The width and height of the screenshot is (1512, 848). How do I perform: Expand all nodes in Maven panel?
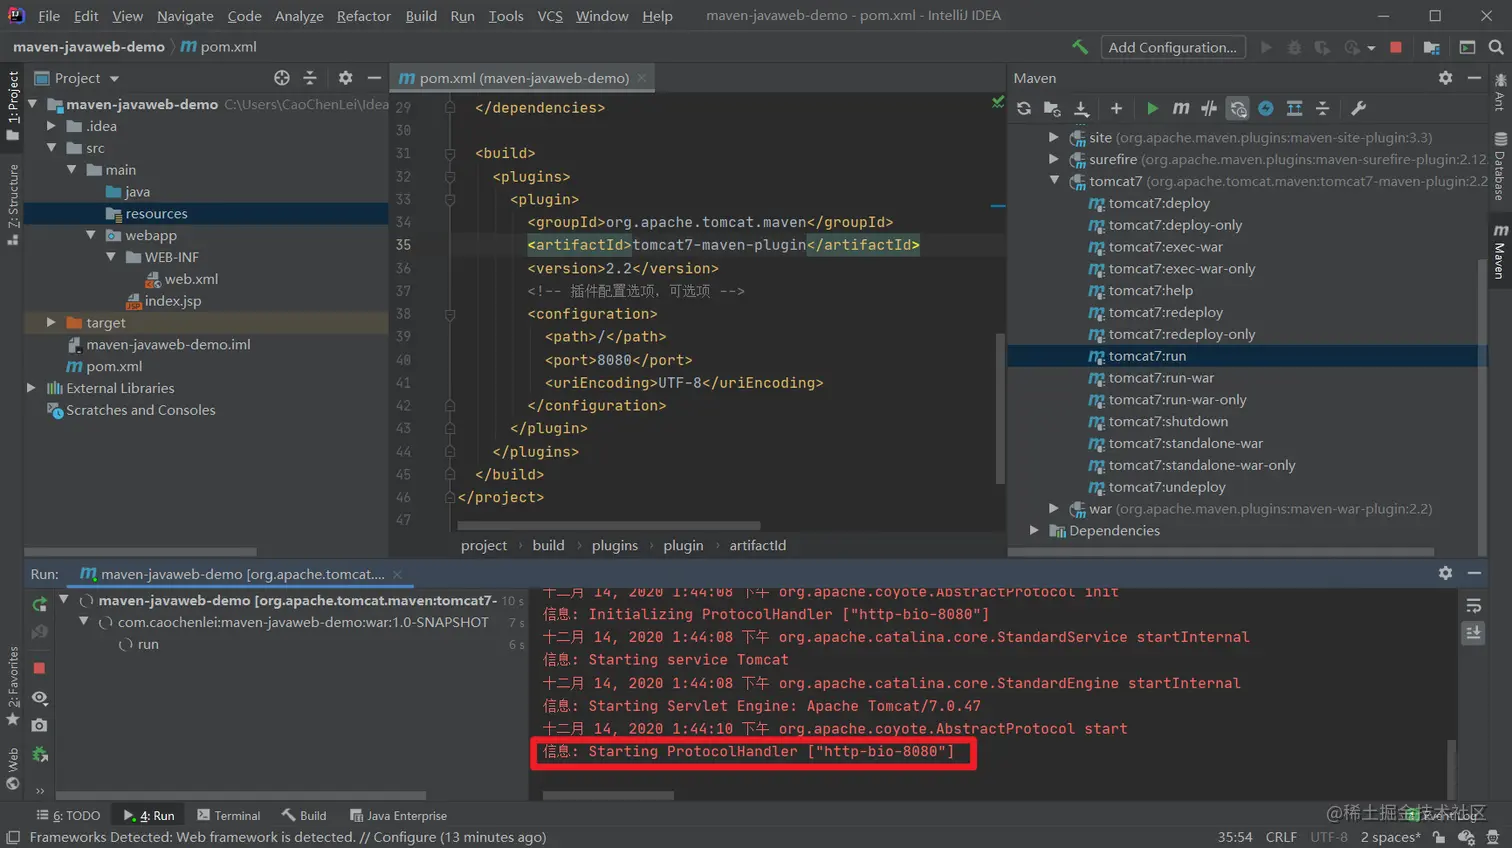1294,108
